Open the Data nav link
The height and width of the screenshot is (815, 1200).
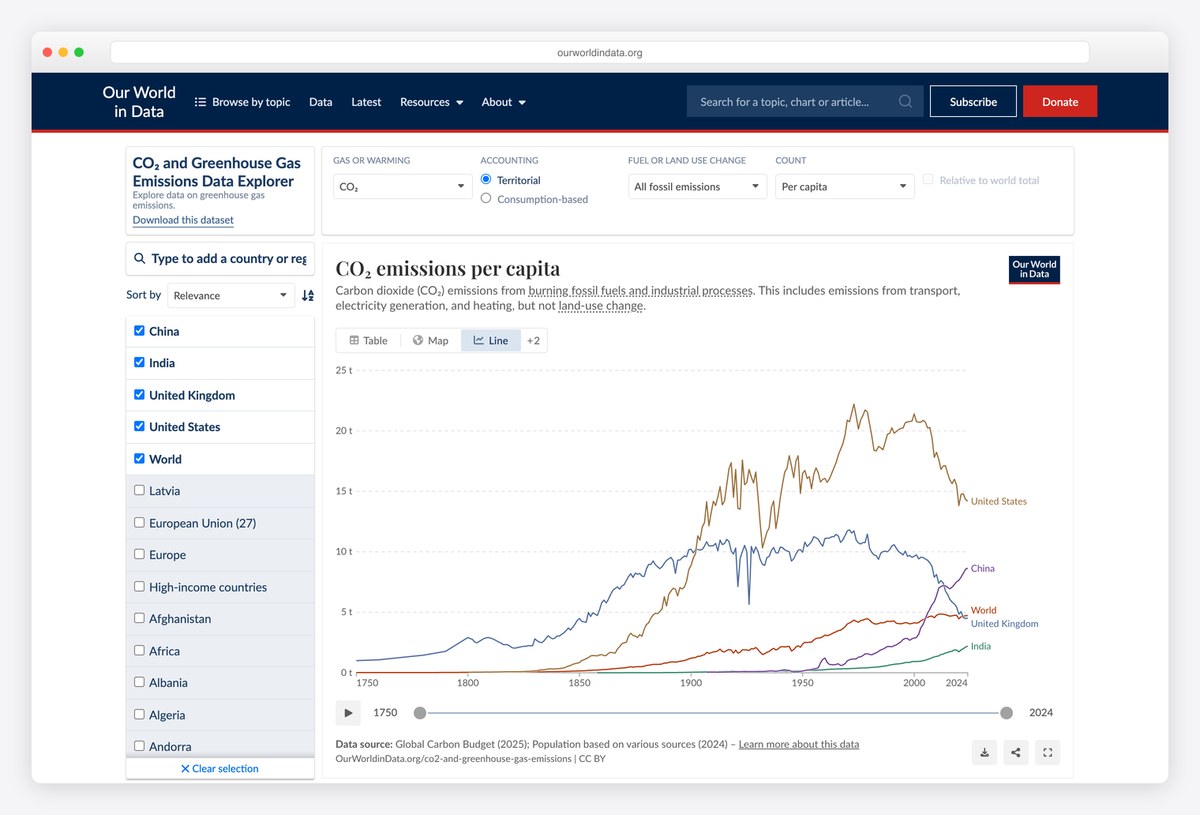coord(320,102)
